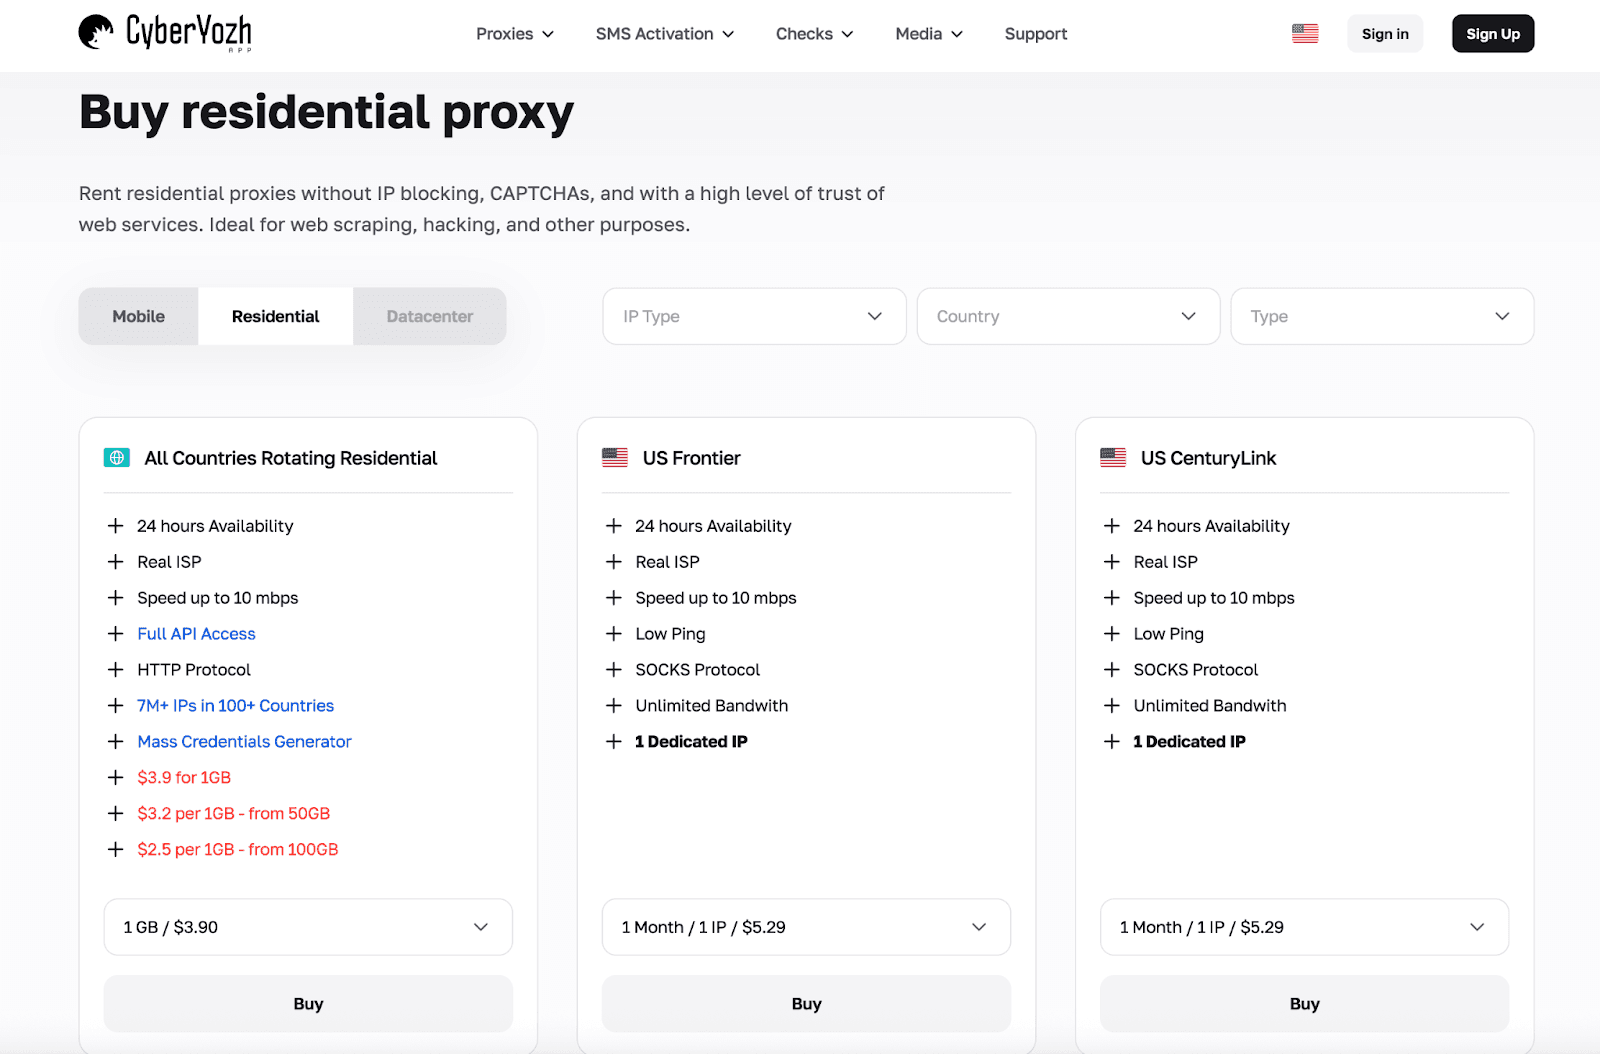
Task: Buy All Countries Rotating Residential proxy
Action: click(x=308, y=1003)
